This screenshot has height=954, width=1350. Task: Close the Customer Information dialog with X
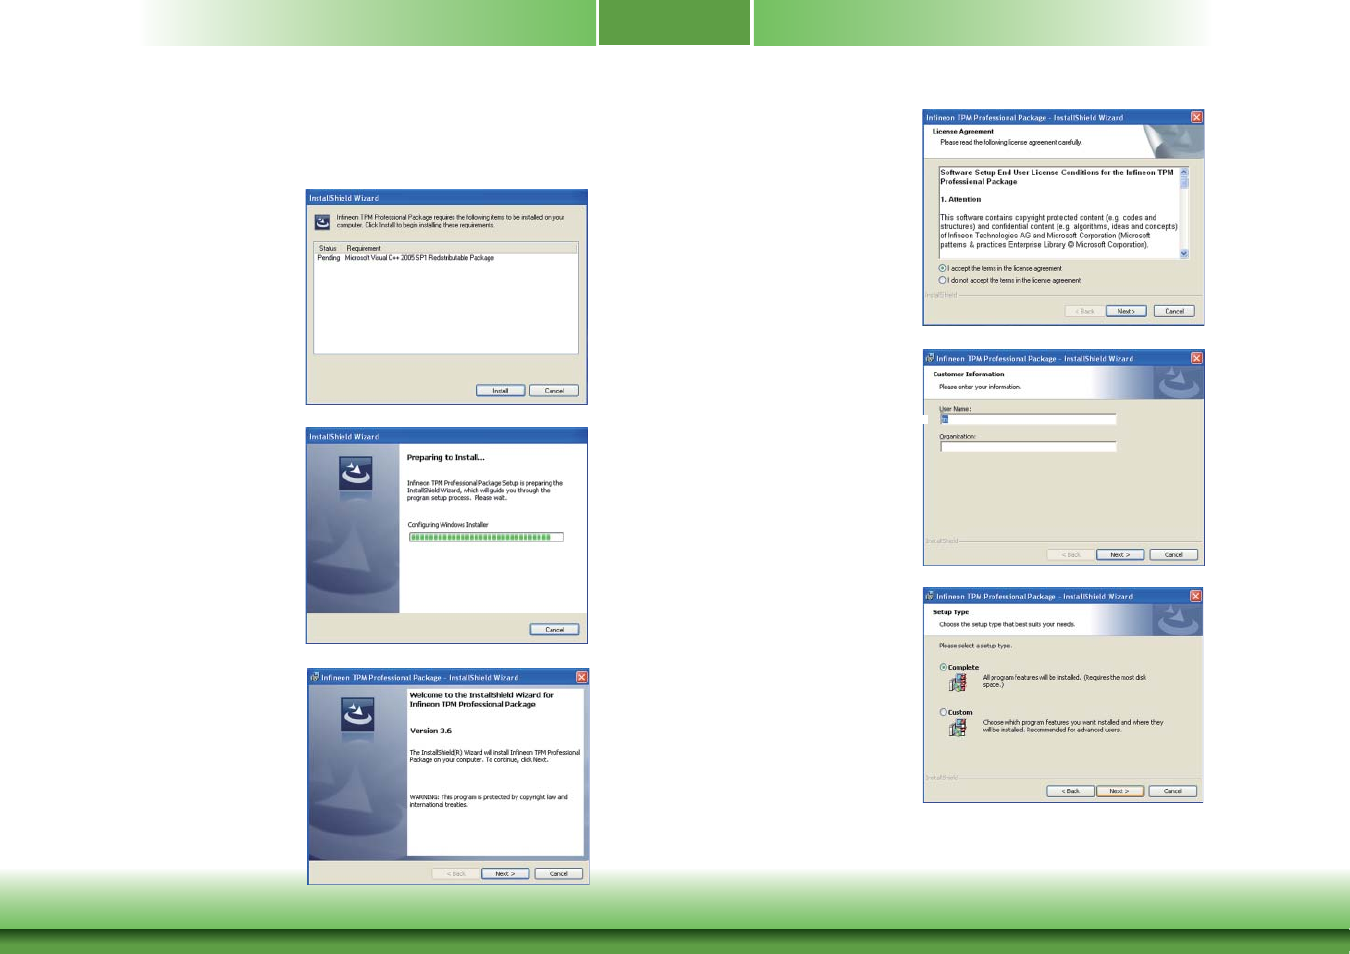click(1197, 358)
